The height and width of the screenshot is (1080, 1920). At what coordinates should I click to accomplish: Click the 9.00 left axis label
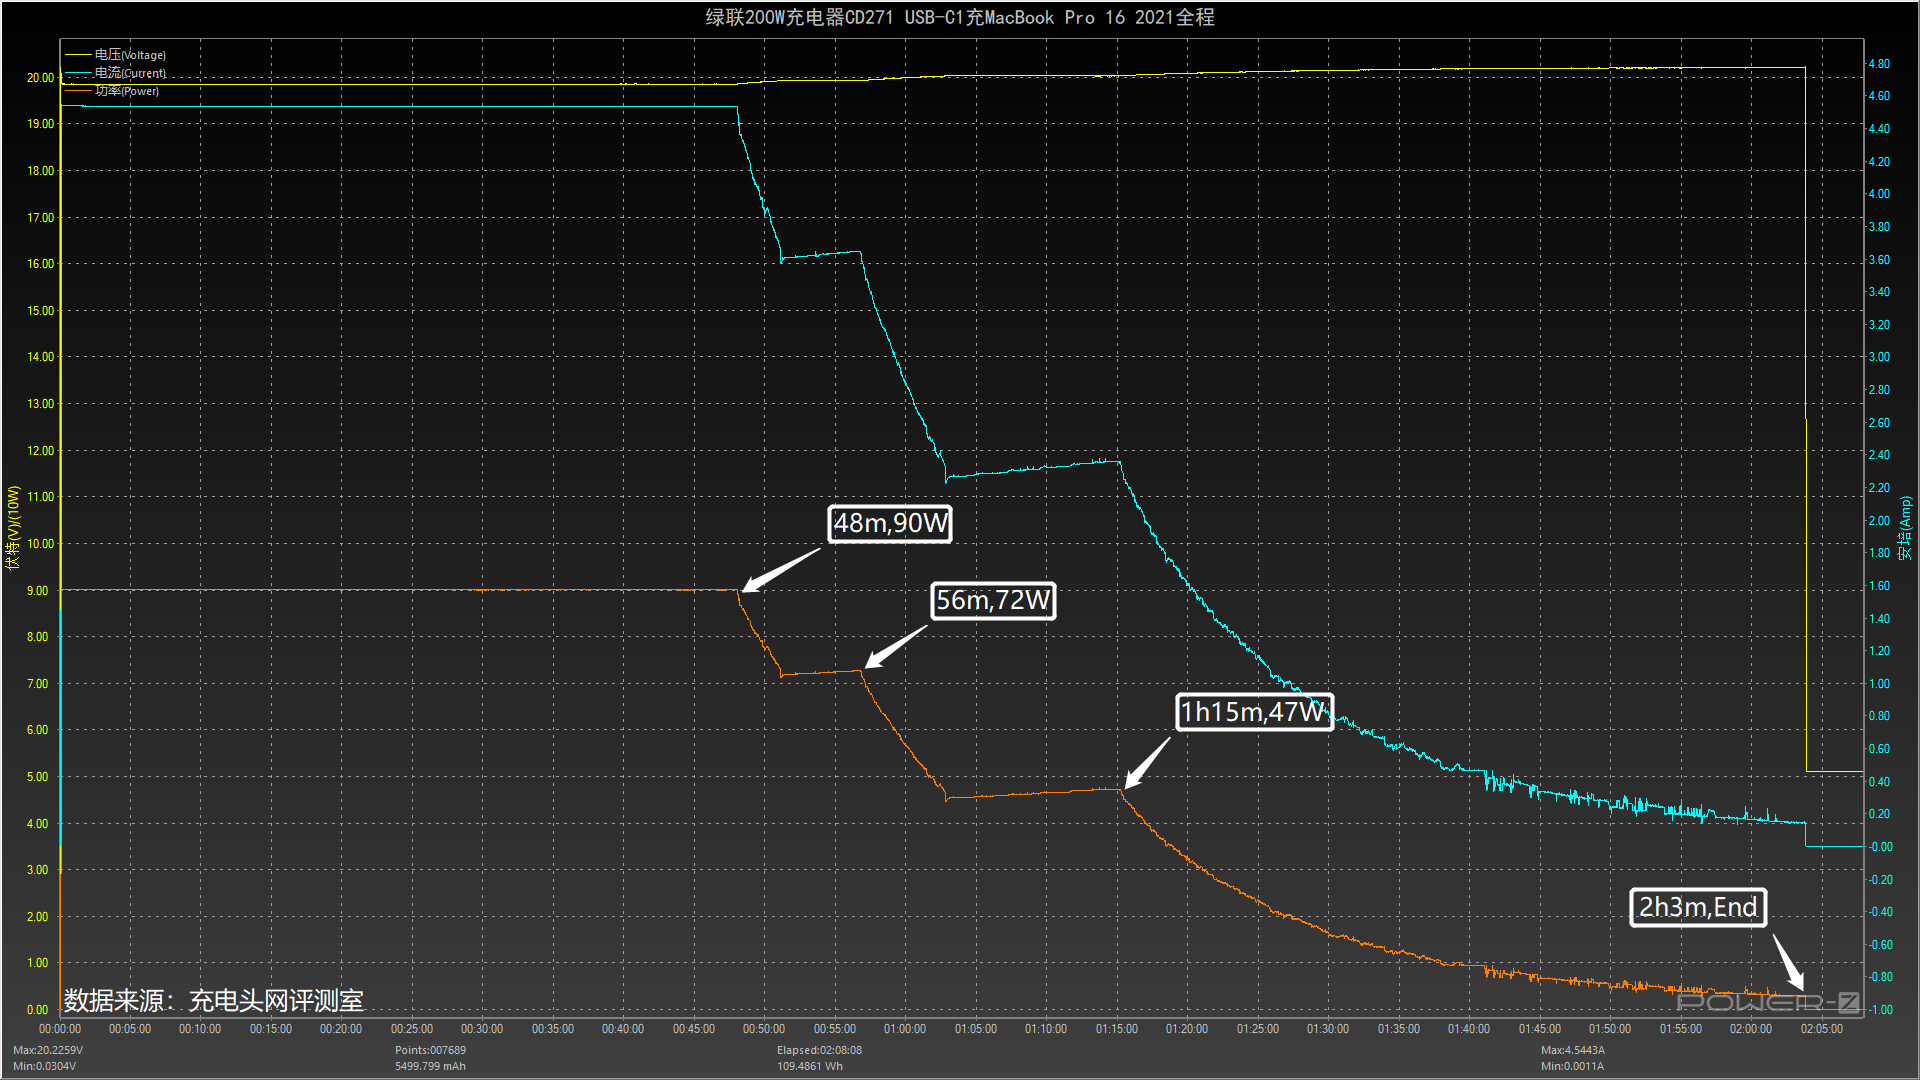(37, 591)
